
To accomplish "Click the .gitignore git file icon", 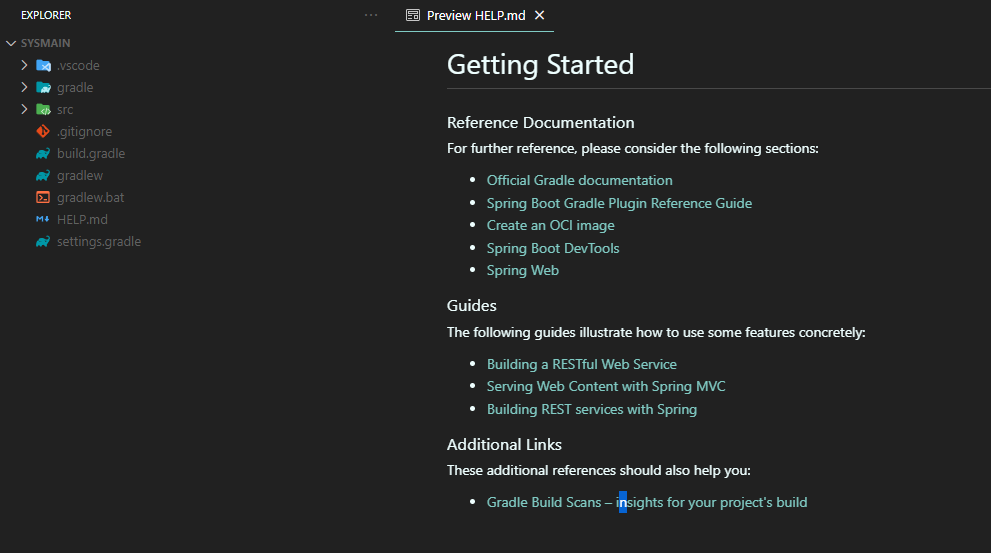I will [43, 131].
